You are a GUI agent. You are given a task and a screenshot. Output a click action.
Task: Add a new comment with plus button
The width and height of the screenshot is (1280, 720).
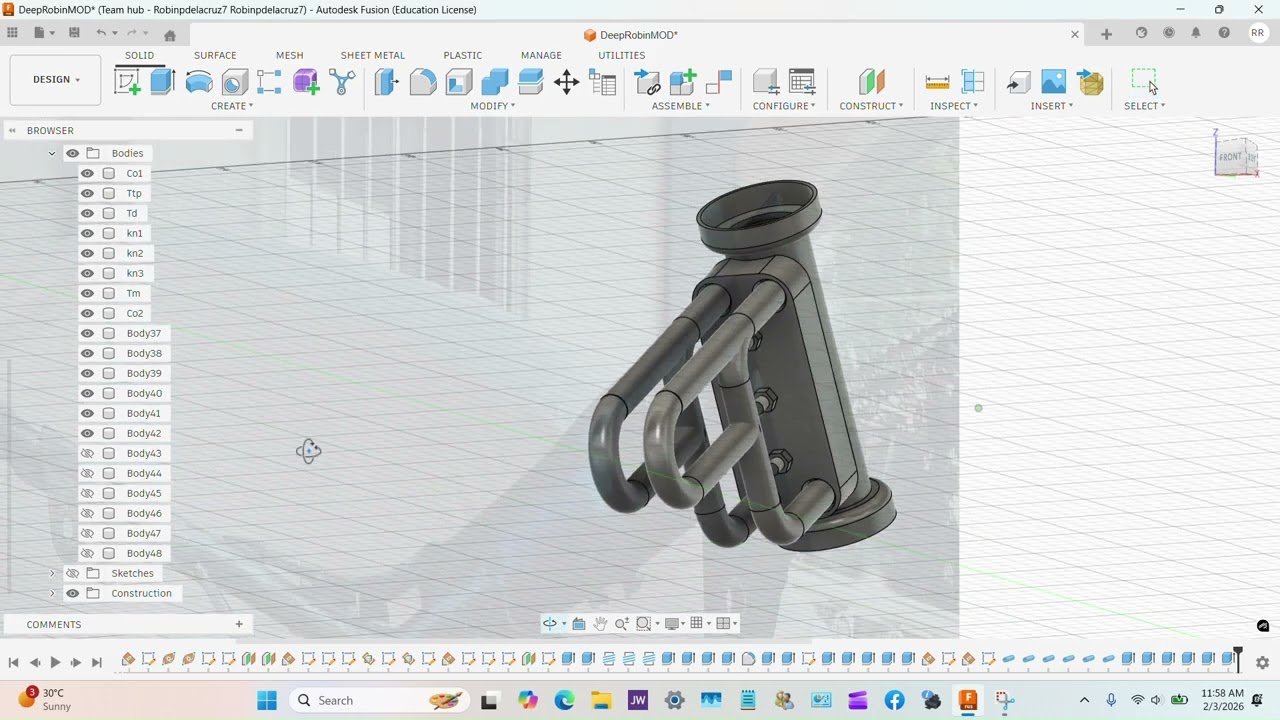tap(239, 624)
